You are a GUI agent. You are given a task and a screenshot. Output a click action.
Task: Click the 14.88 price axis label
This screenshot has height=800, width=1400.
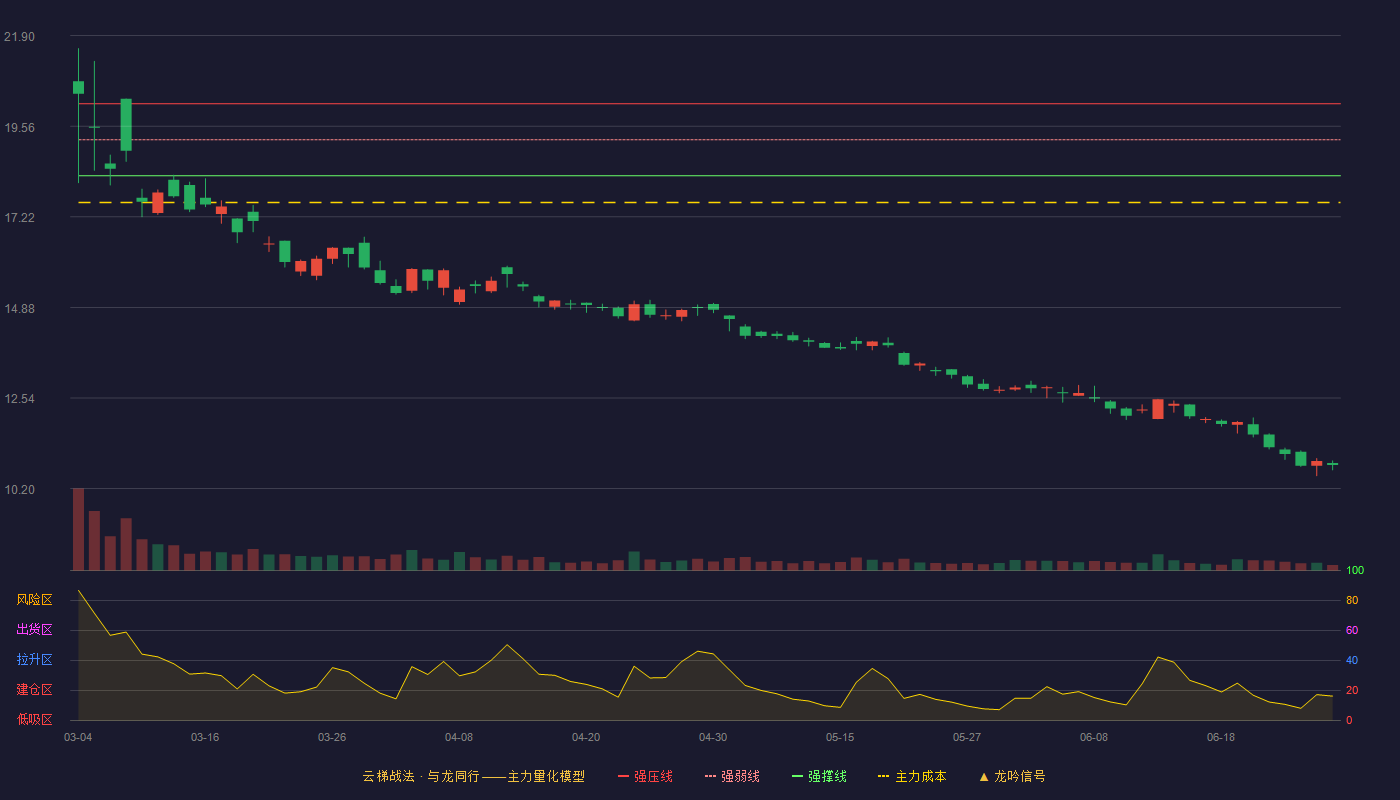pyautogui.click(x=19, y=309)
